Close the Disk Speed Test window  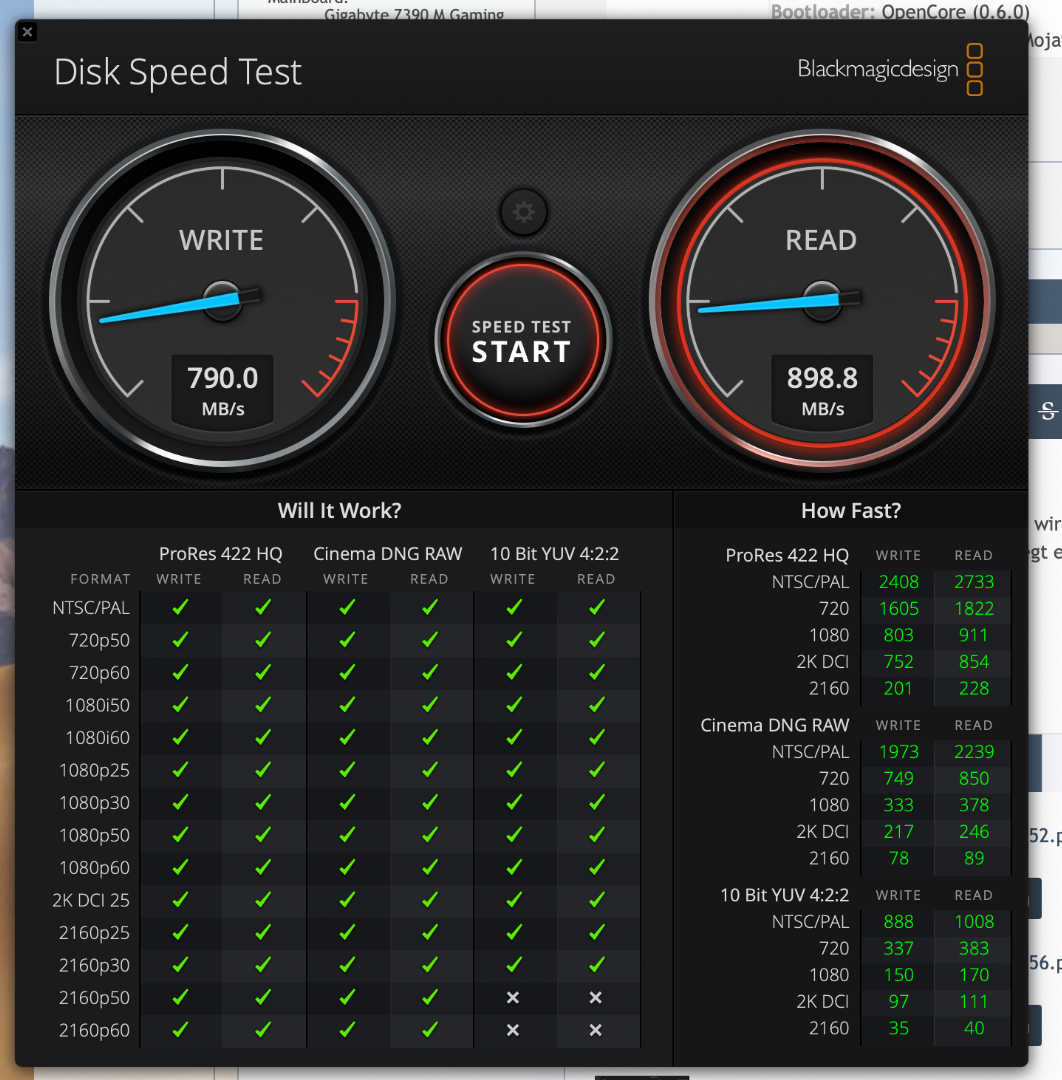tap(28, 32)
